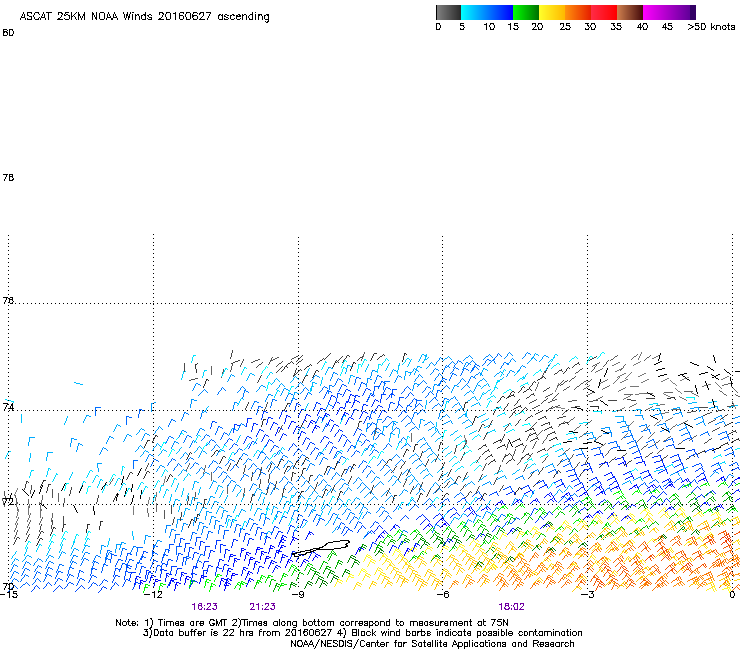Click the yellow 20-25 knots legend segment
This screenshot has width=740, height=650.
552,12
